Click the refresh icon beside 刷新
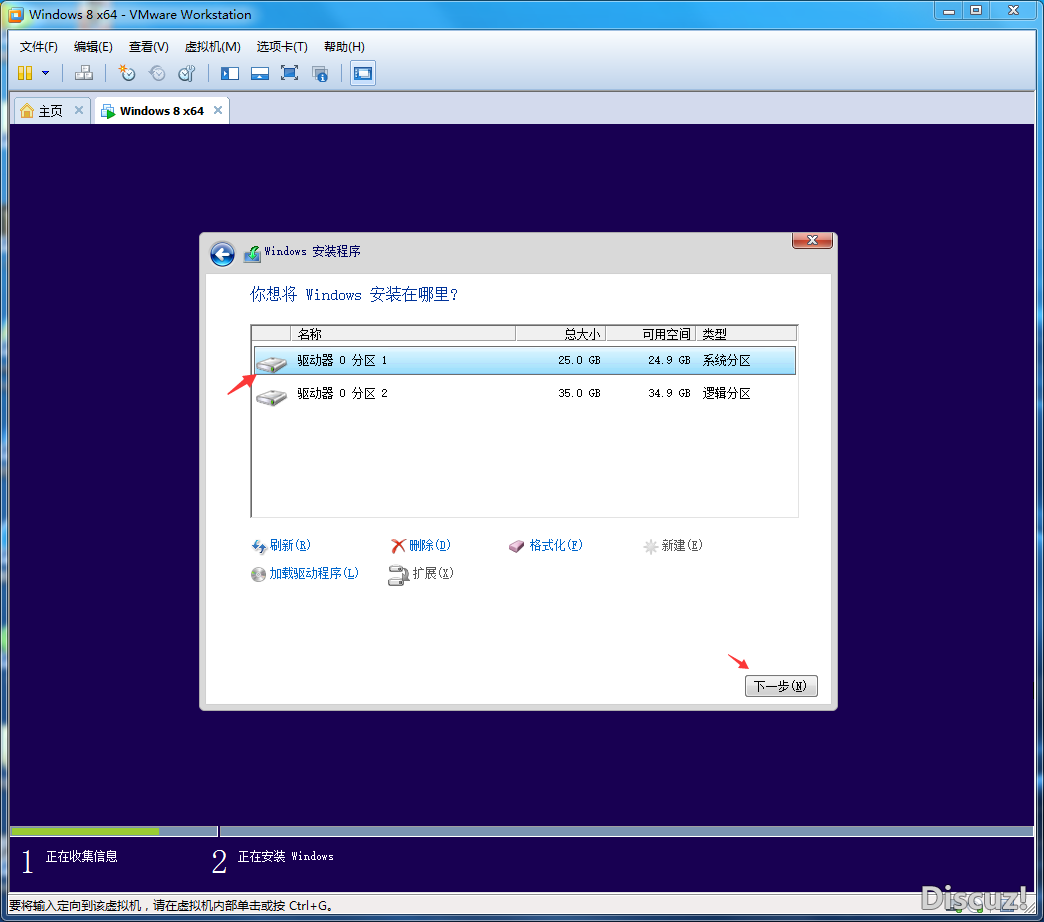This screenshot has width=1044, height=922. pyautogui.click(x=259, y=547)
